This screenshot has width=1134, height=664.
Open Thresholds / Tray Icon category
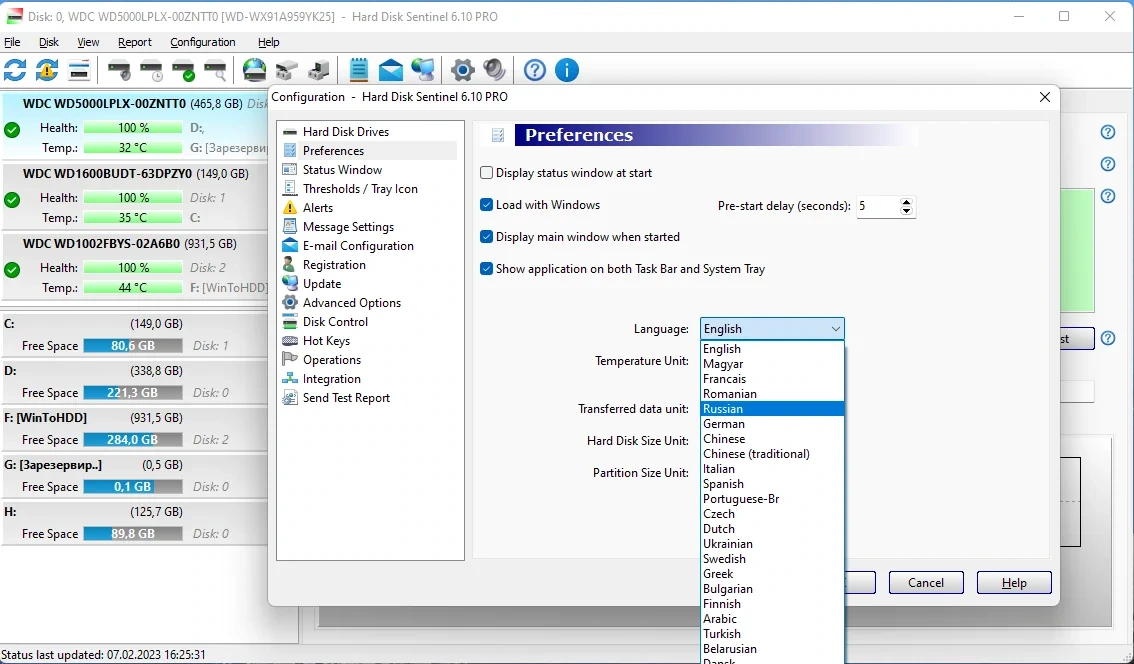point(359,189)
